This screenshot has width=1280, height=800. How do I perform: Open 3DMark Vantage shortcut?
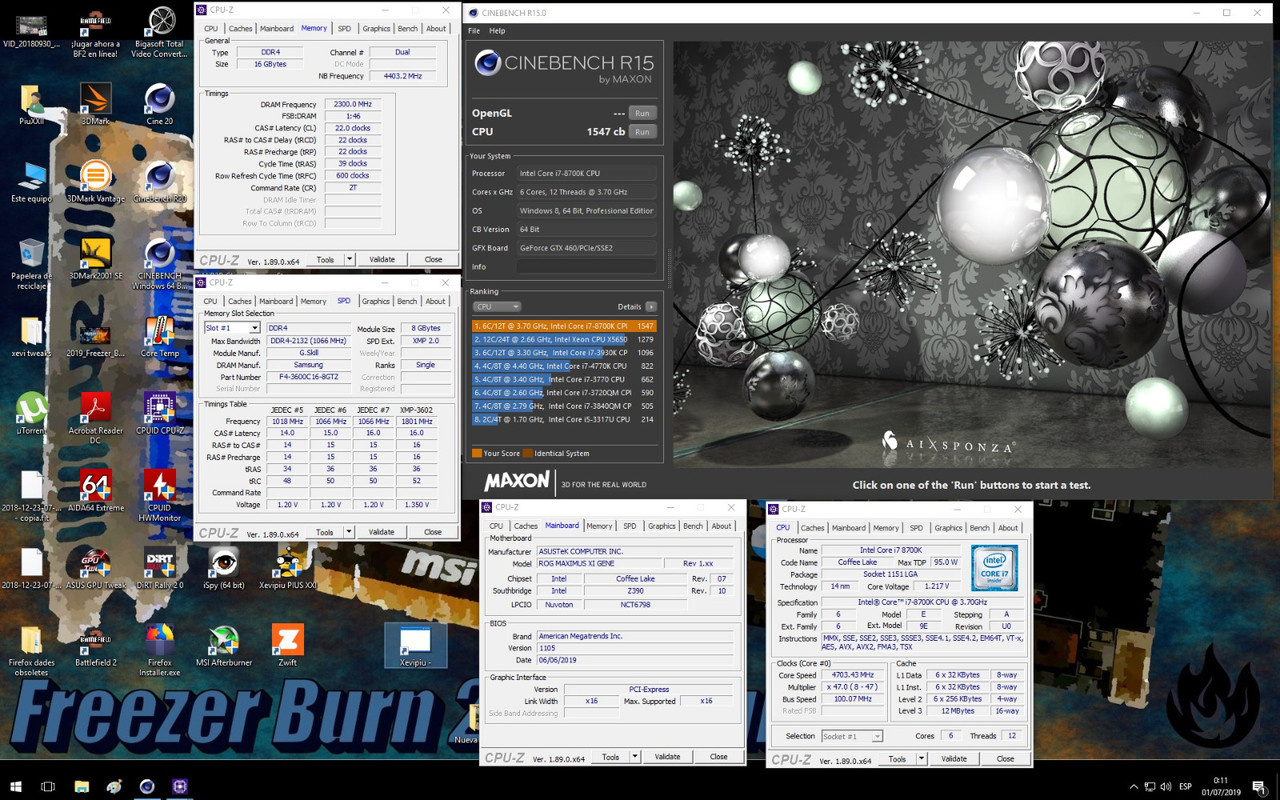(x=95, y=181)
